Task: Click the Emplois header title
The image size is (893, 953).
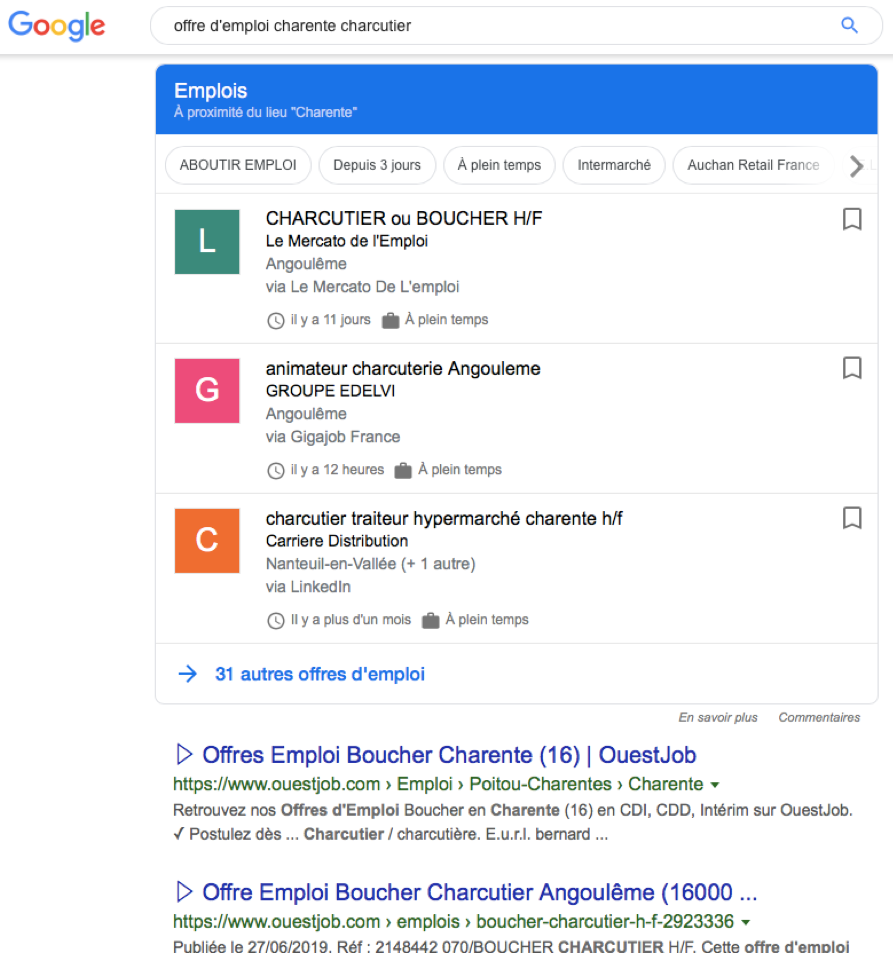Action: click(210, 91)
